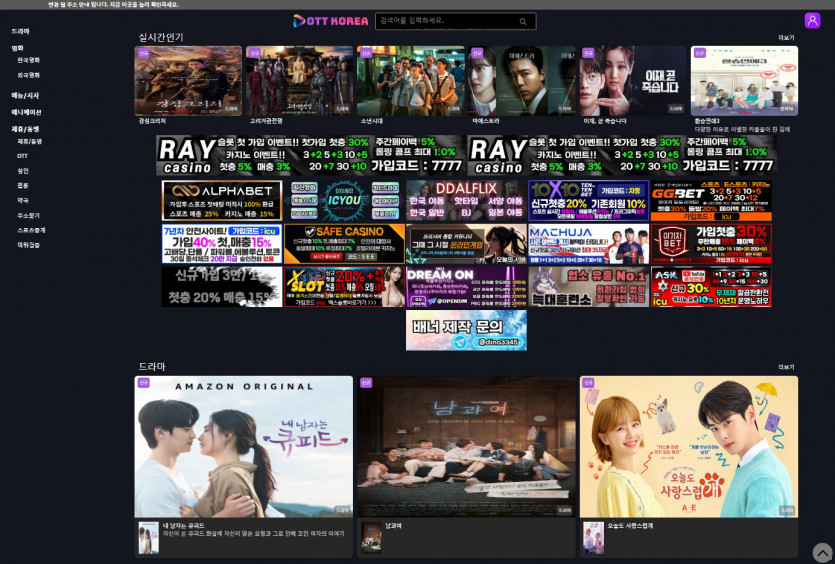Click the small 남과여 thumbnail icon
835x564 pixels.
click(371, 537)
